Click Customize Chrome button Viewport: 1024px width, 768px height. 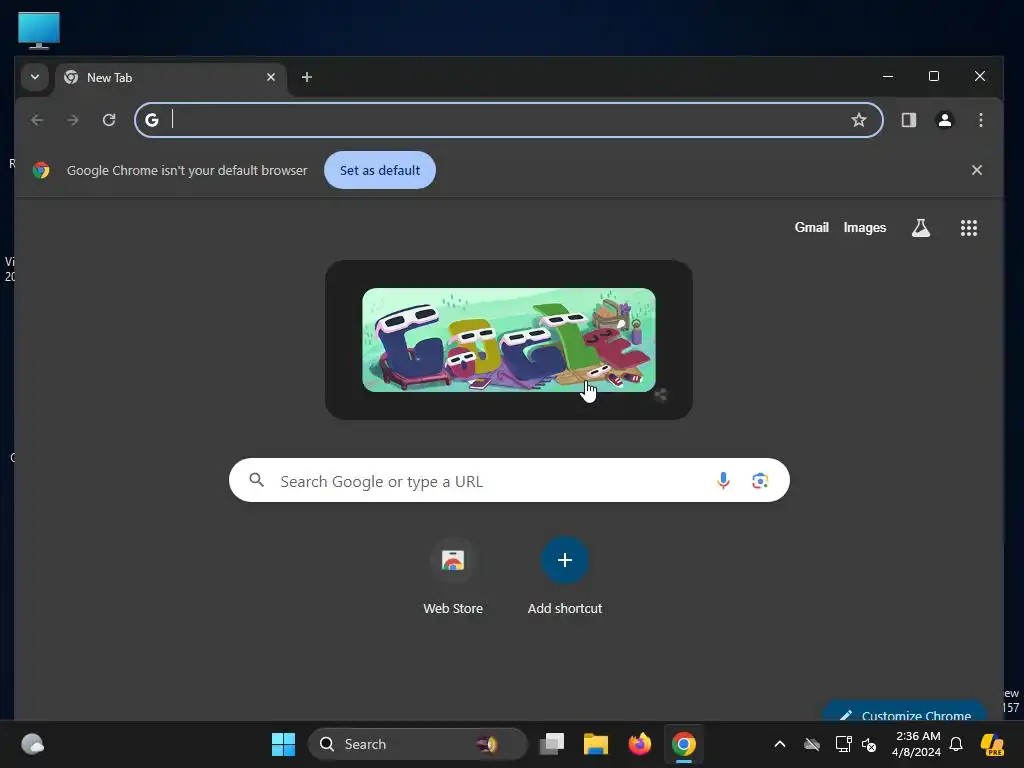coord(904,712)
